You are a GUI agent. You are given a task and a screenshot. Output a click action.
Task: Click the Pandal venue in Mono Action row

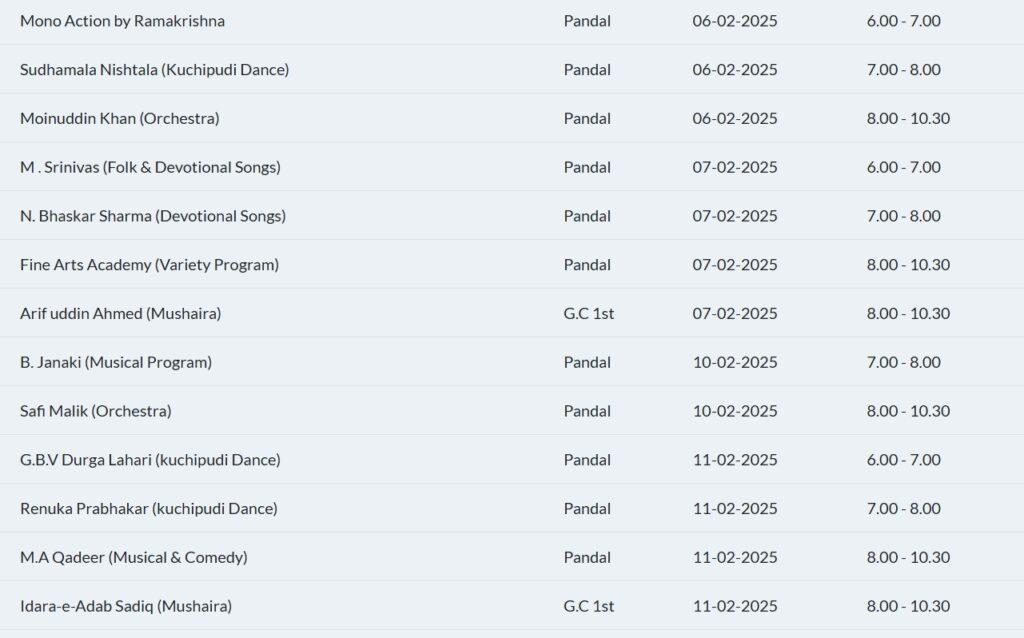click(587, 21)
